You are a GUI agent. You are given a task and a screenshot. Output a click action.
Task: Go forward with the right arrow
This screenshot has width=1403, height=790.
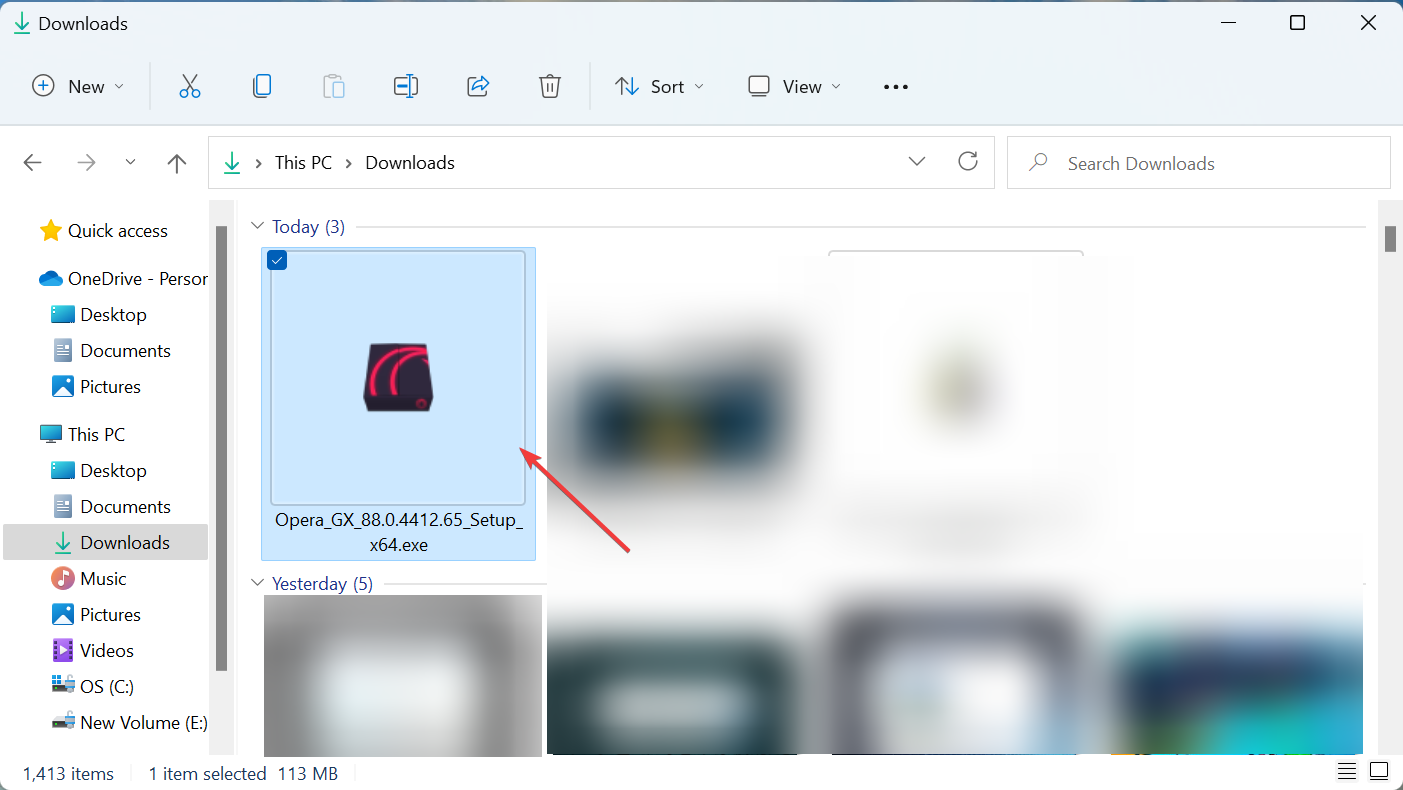(x=86, y=163)
